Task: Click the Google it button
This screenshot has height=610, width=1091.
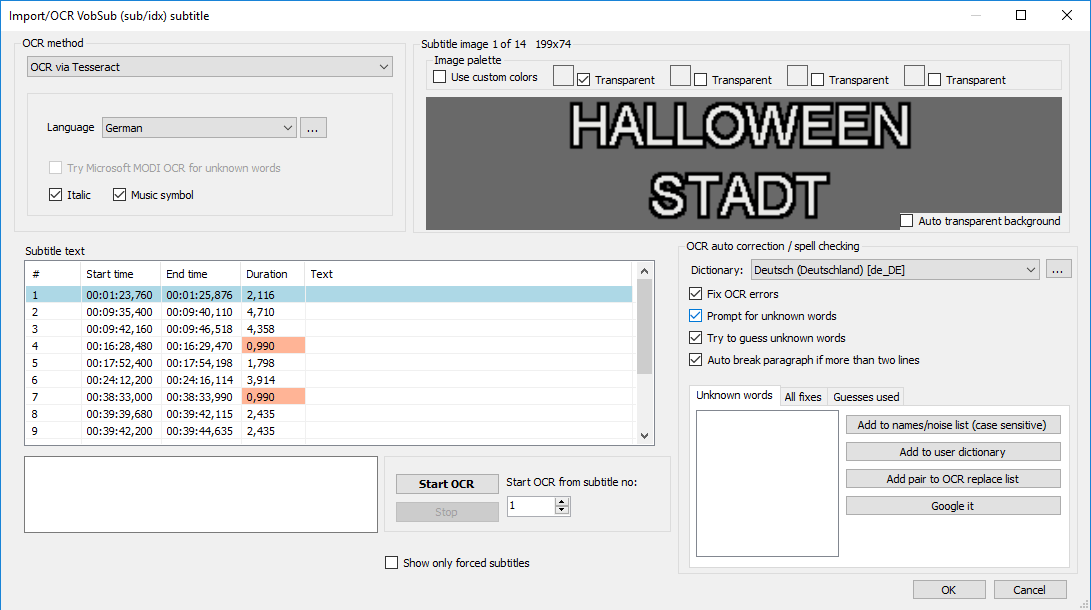Action: [x=953, y=506]
